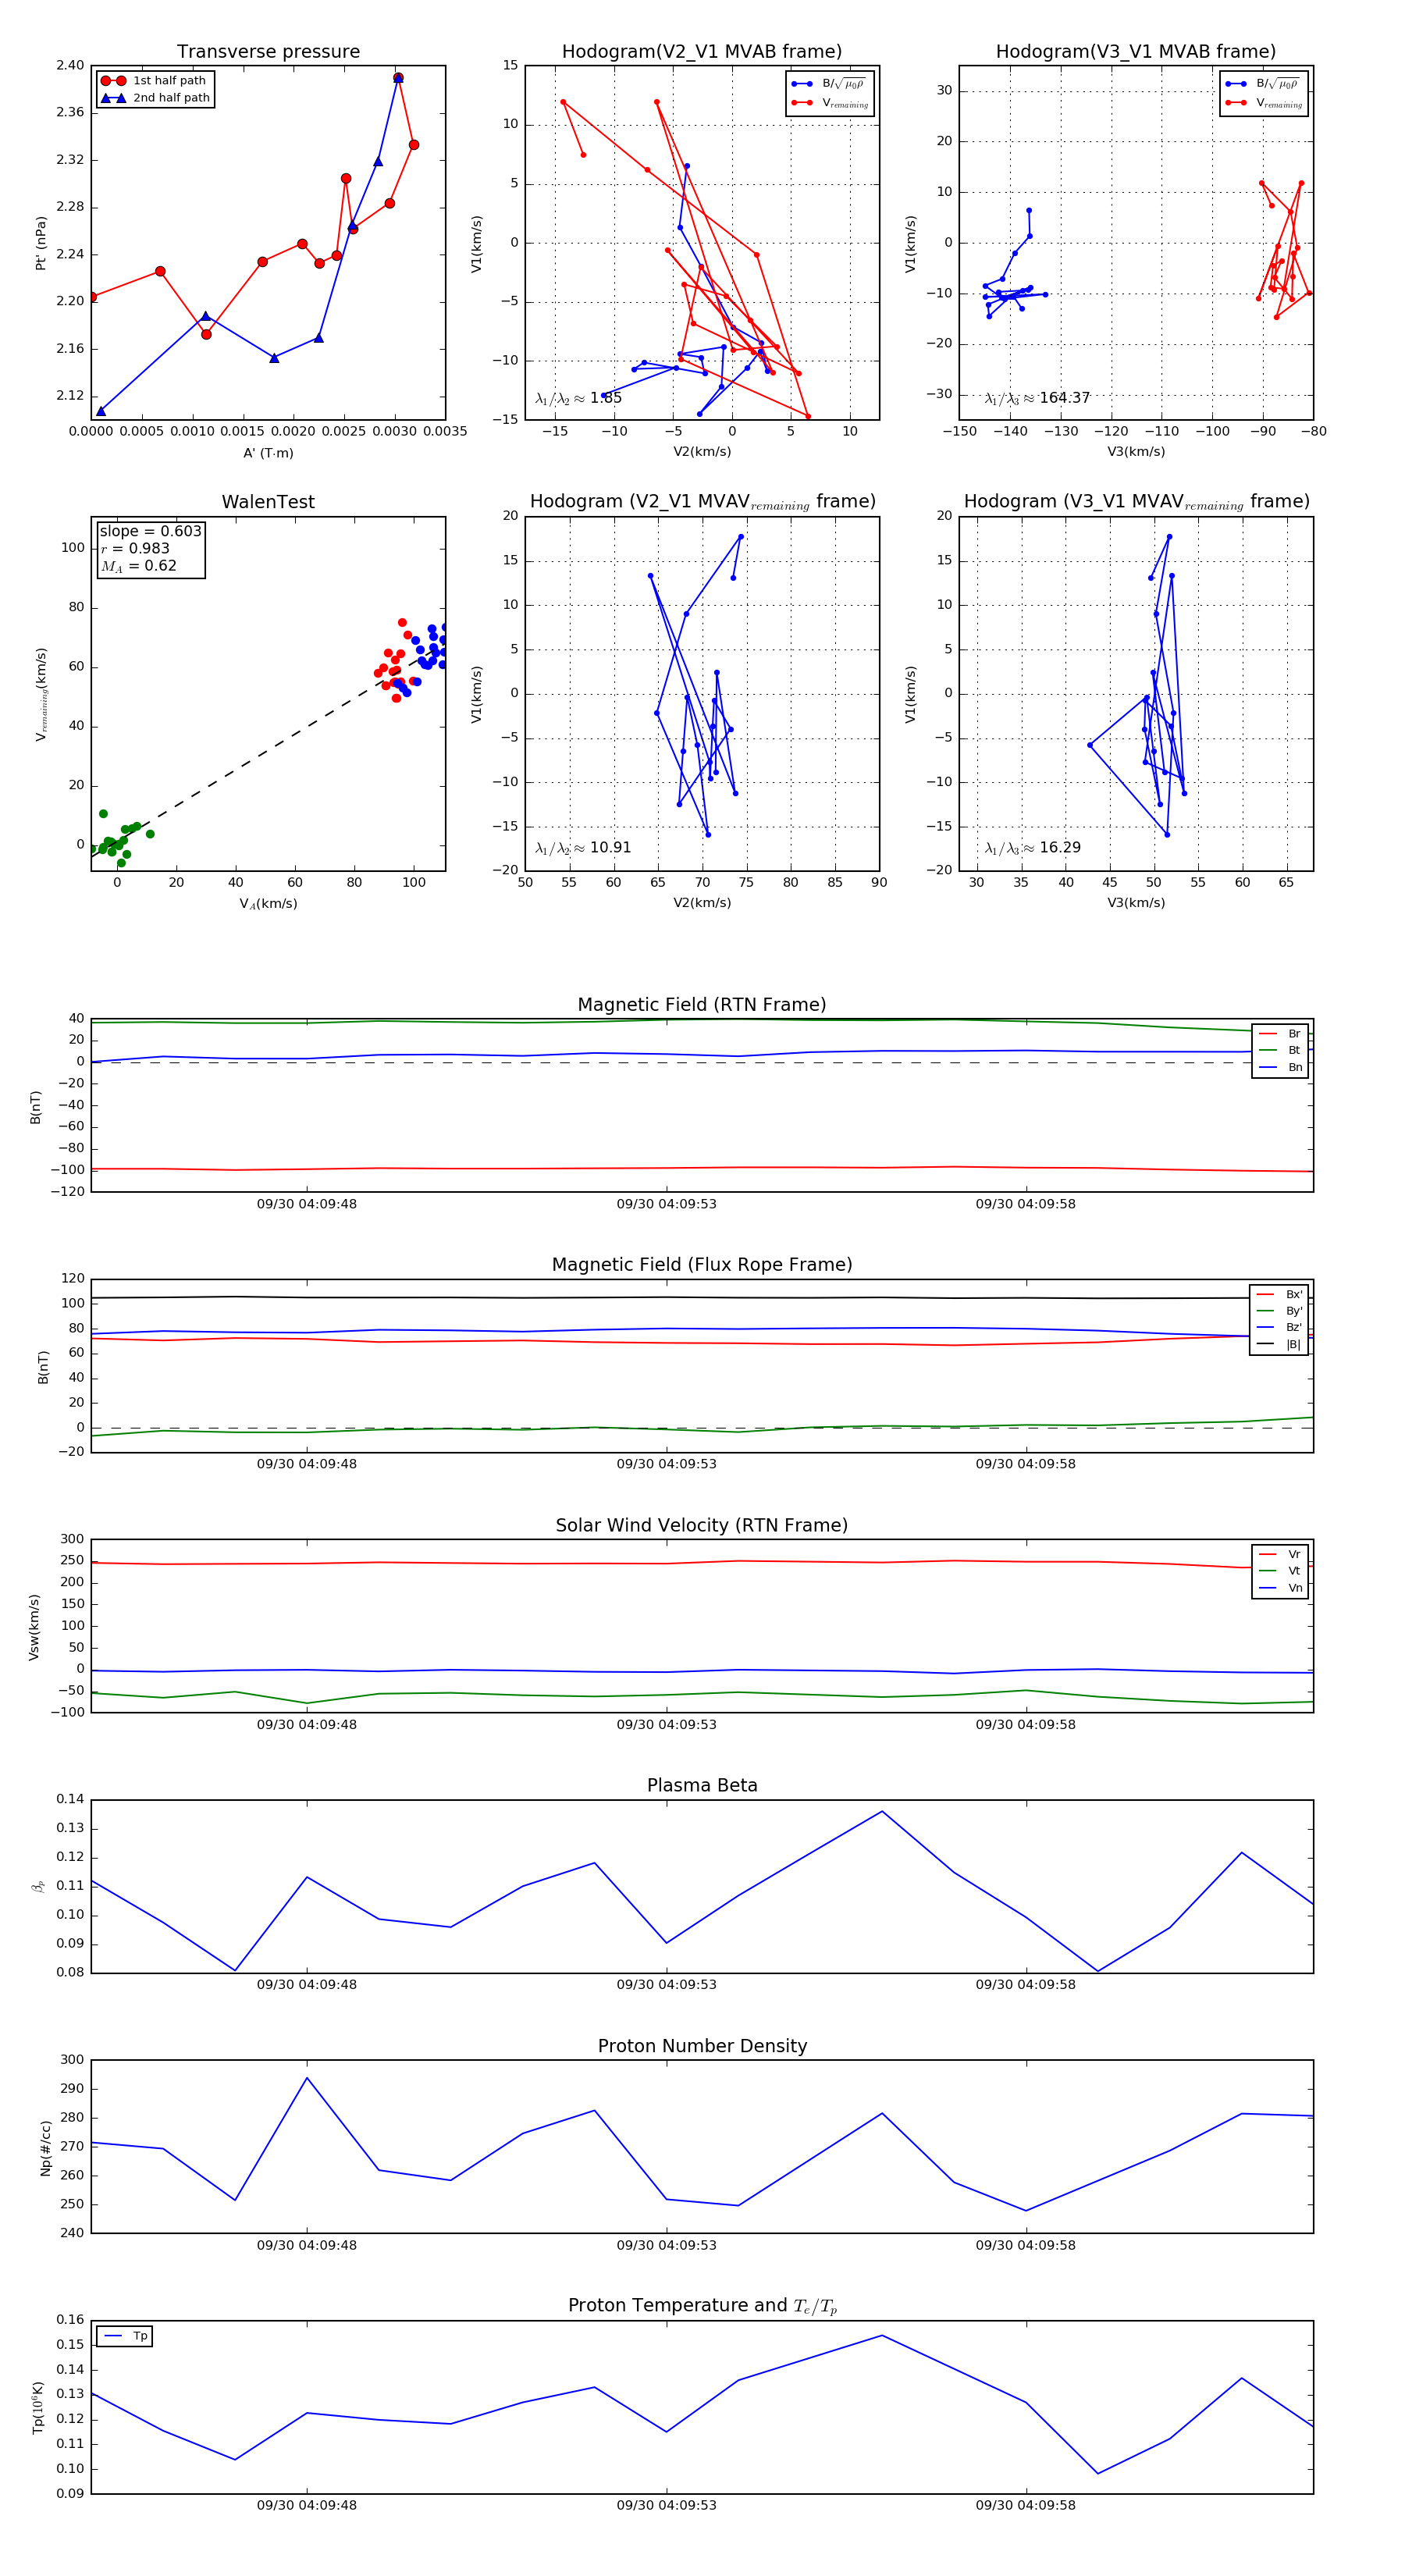Click the 'Vn' legend entry
This screenshot has width=1405, height=2576.
point(1281,1588)
